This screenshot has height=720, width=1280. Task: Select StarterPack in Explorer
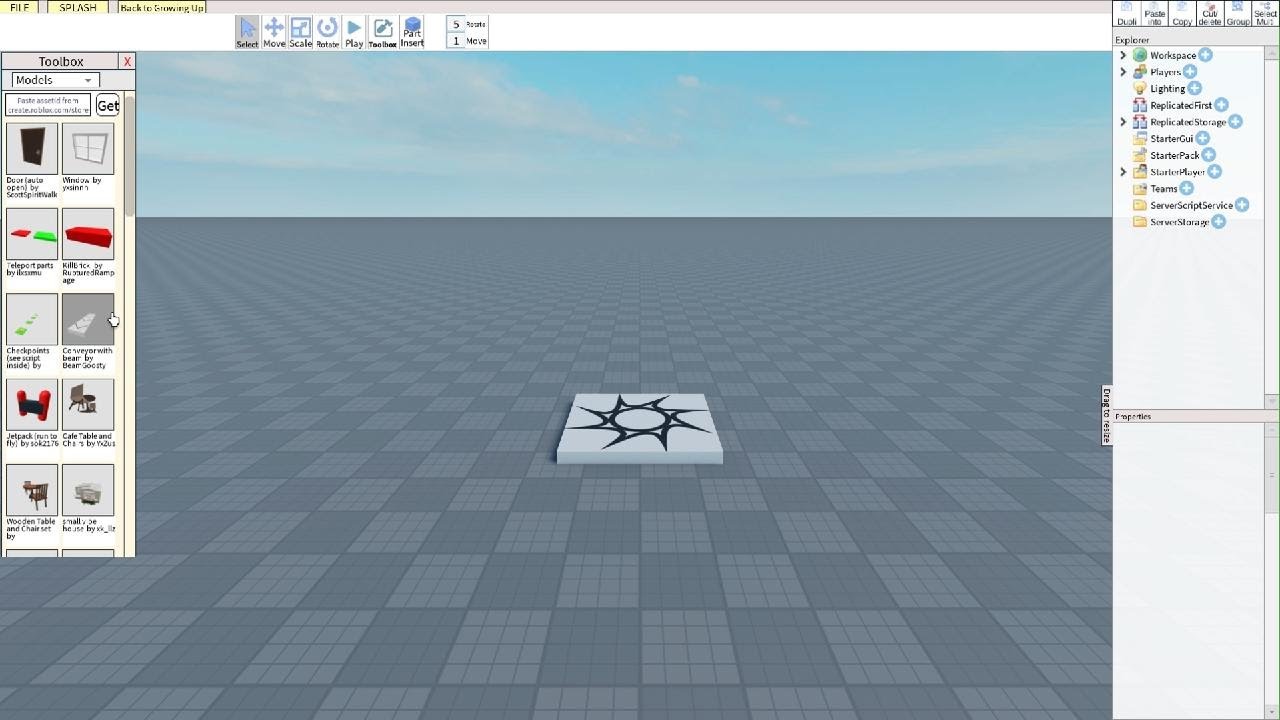pos(1175,155)
